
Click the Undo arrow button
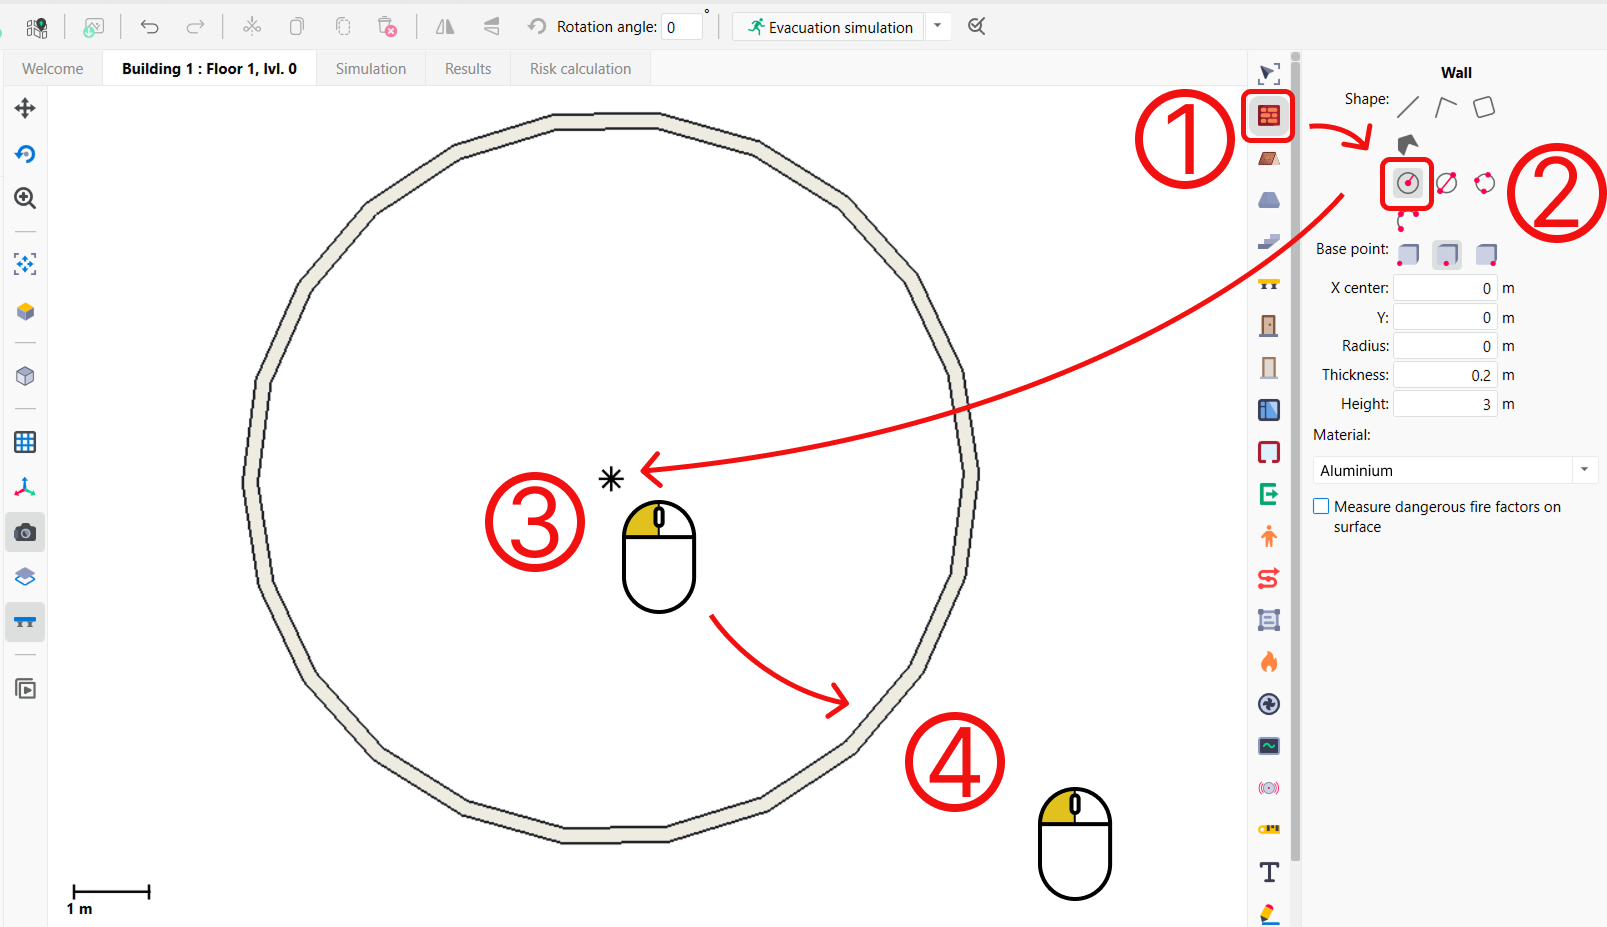click(149, 27)
